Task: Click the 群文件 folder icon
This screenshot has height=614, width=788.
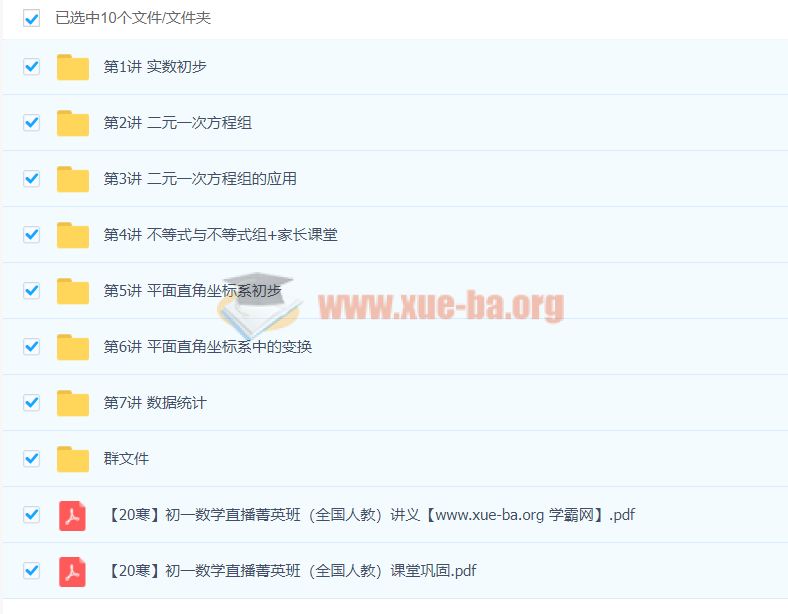Action: point(73,459)
